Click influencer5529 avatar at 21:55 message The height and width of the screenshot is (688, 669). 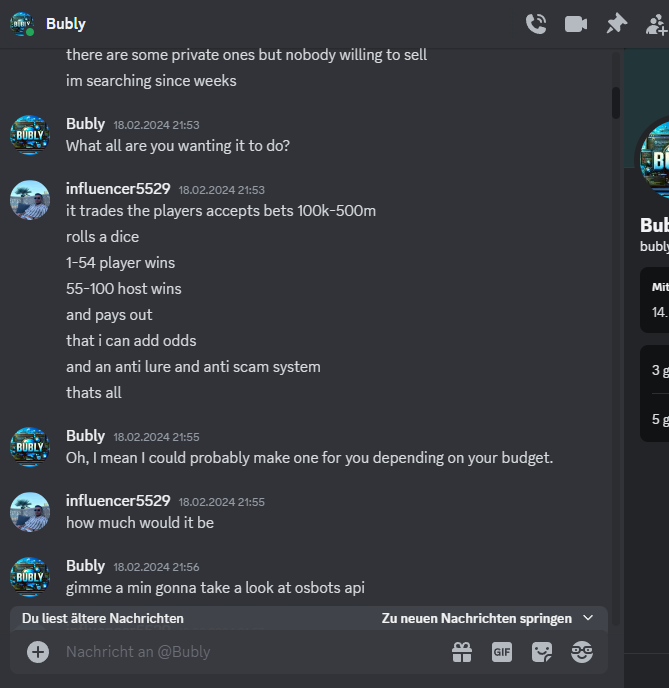(x=30, y=512)
